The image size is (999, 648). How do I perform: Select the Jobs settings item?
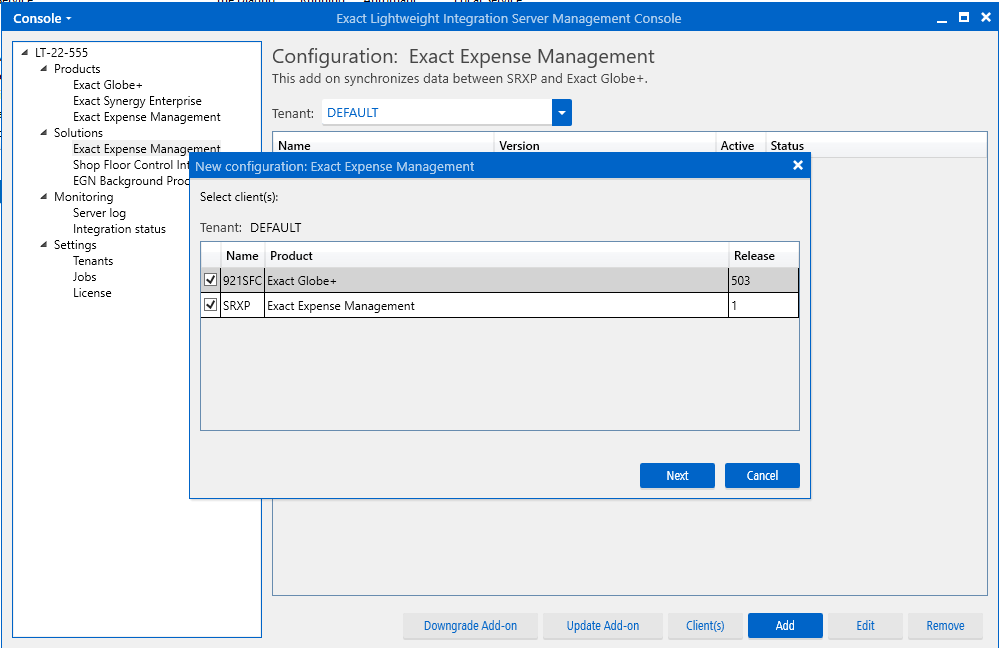click(85, 277)
